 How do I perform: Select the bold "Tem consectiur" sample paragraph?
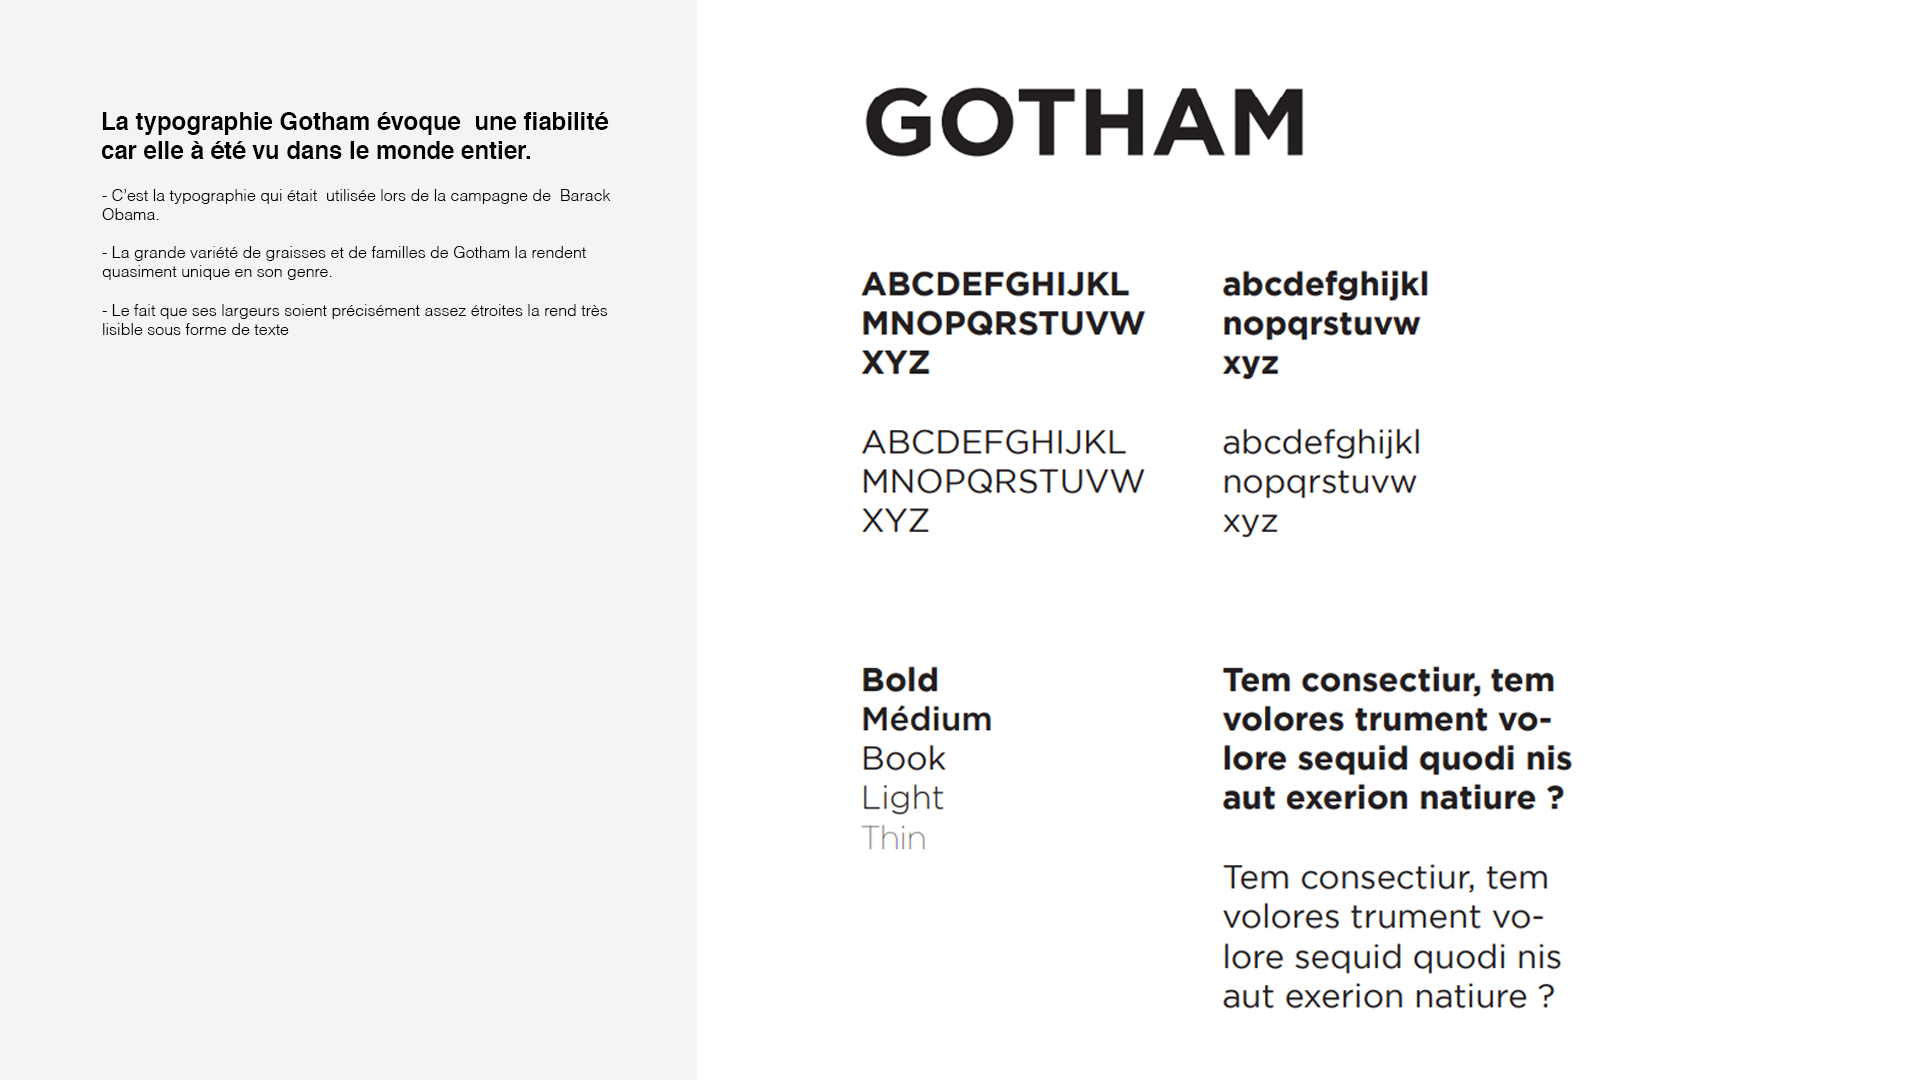pos(1396,739)
